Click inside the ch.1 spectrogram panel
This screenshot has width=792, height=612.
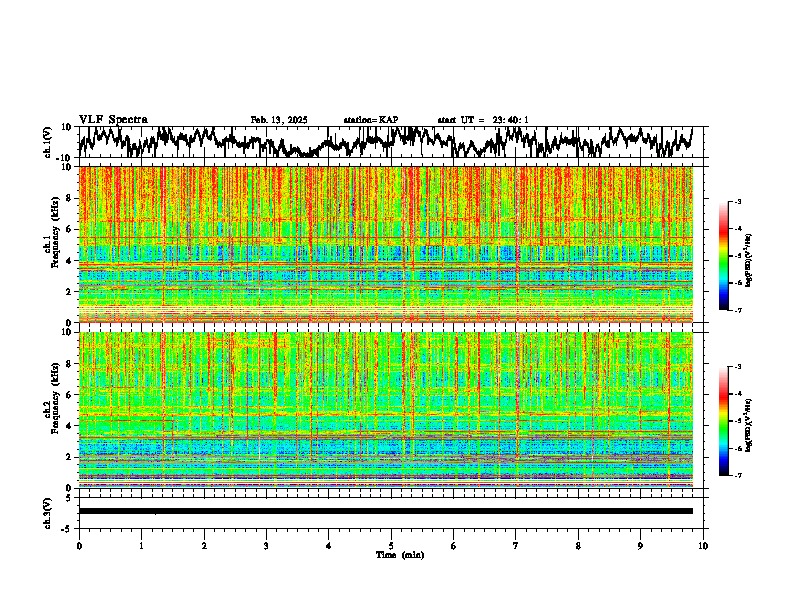pos(385,244)
